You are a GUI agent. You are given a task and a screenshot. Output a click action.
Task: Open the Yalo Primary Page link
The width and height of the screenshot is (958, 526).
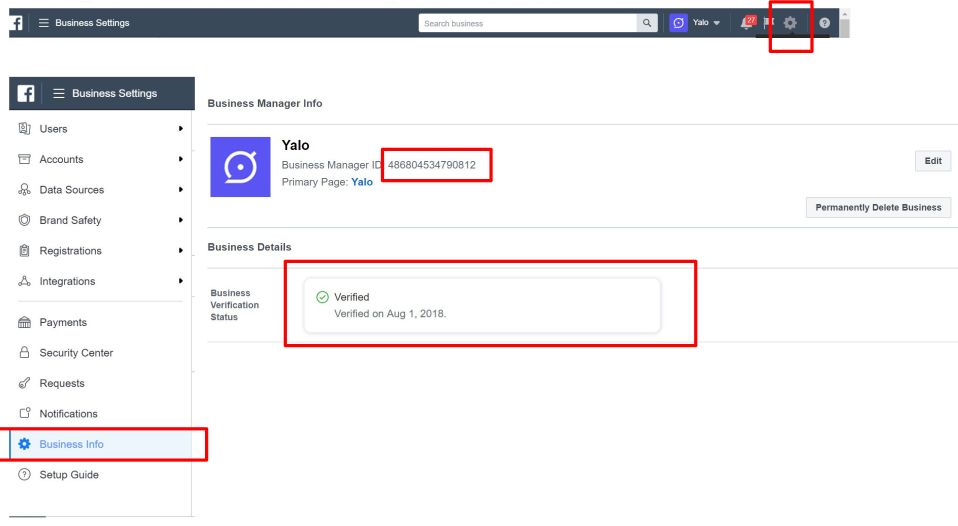[x=362, y=182]
